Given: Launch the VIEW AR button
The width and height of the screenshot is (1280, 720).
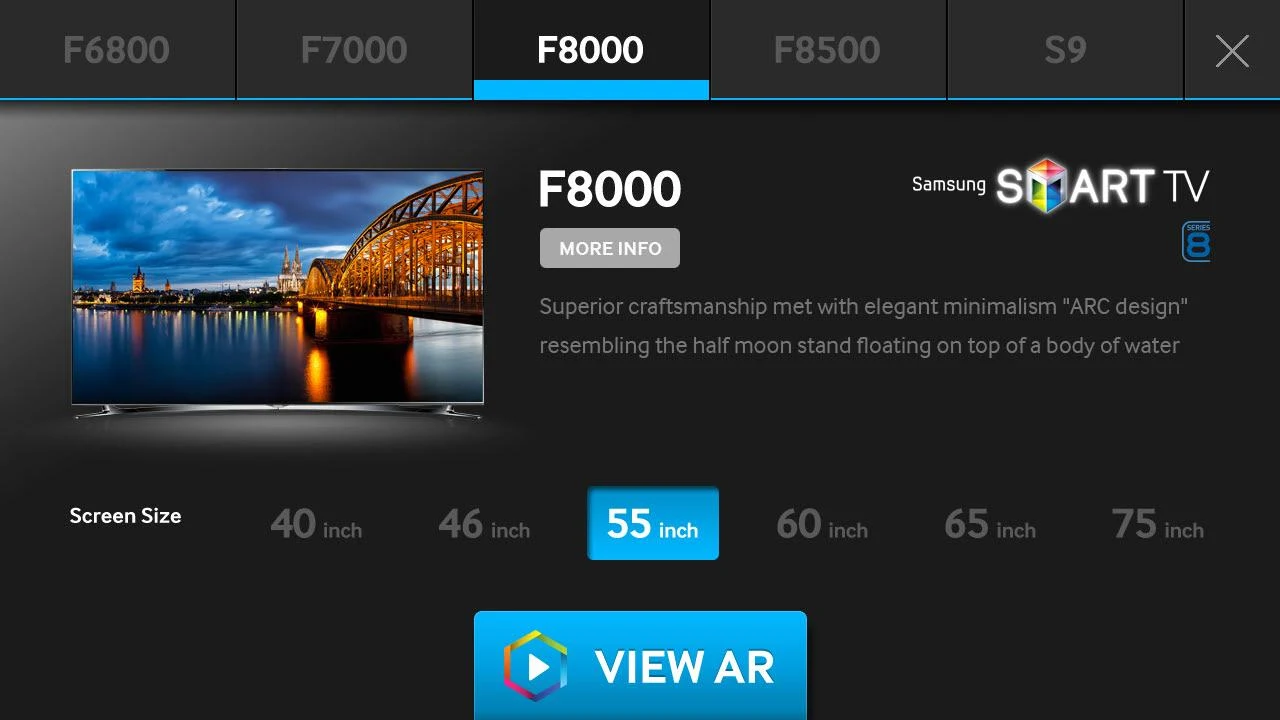Looking at the screenshot, I should pos(640,665).
